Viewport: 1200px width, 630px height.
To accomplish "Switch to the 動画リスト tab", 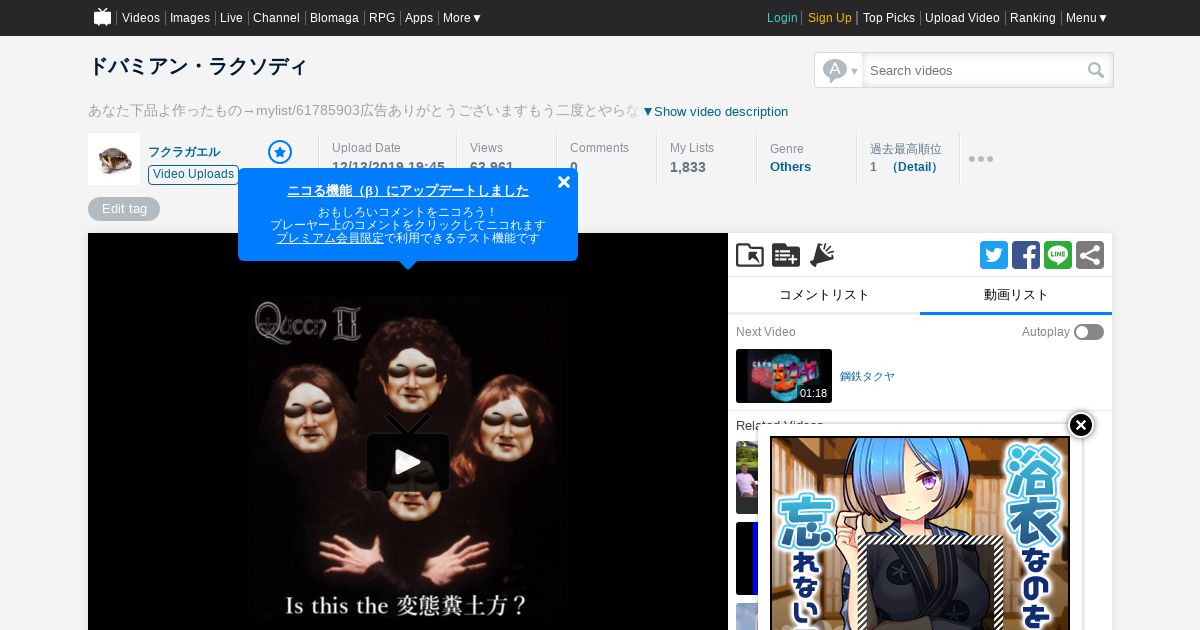I will click(x=1016, y=295).
